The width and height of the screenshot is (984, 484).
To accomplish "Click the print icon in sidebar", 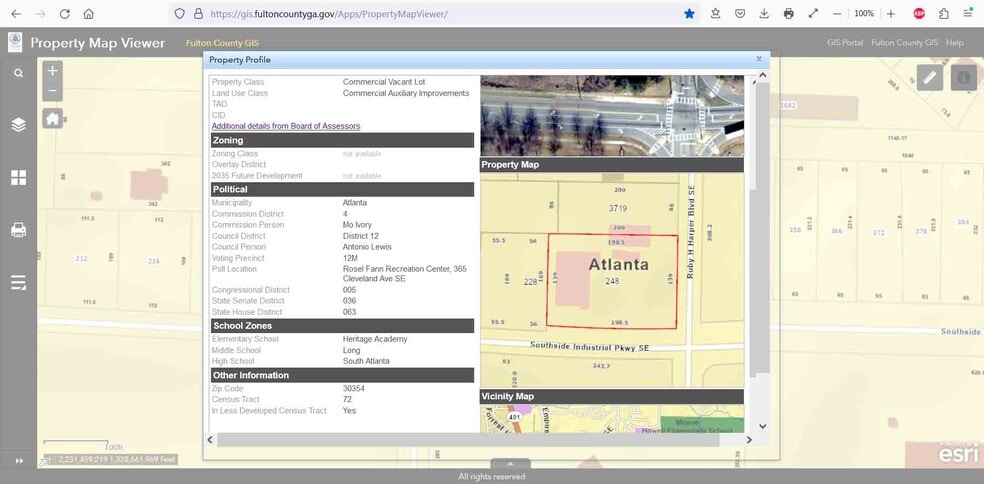I will 18,230.
